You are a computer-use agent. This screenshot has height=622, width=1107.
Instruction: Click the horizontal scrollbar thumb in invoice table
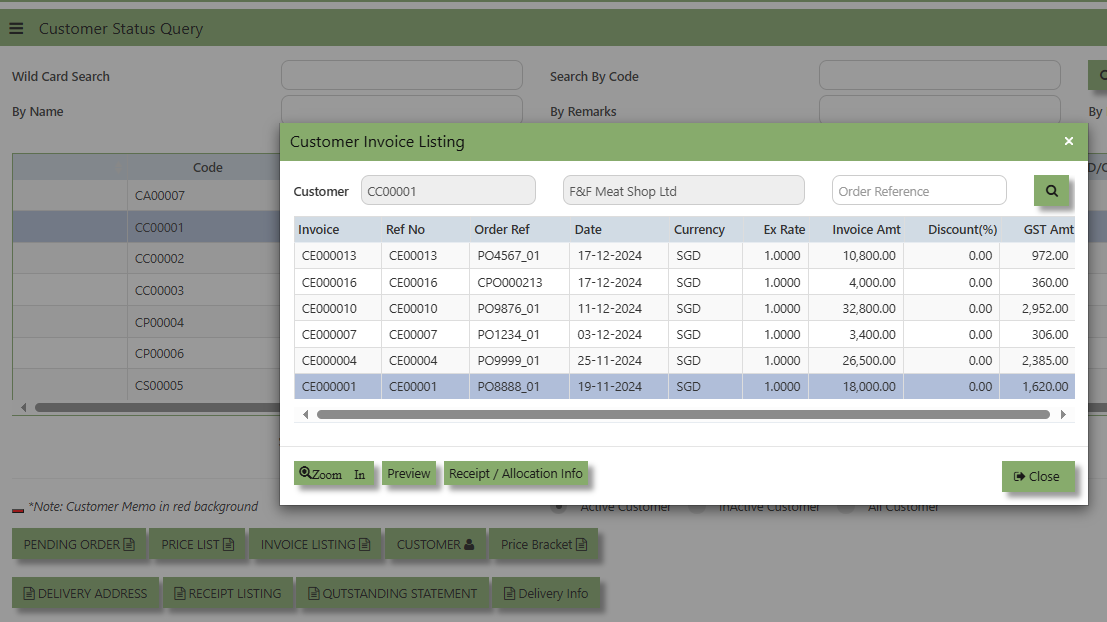click(x=683, y=414)
